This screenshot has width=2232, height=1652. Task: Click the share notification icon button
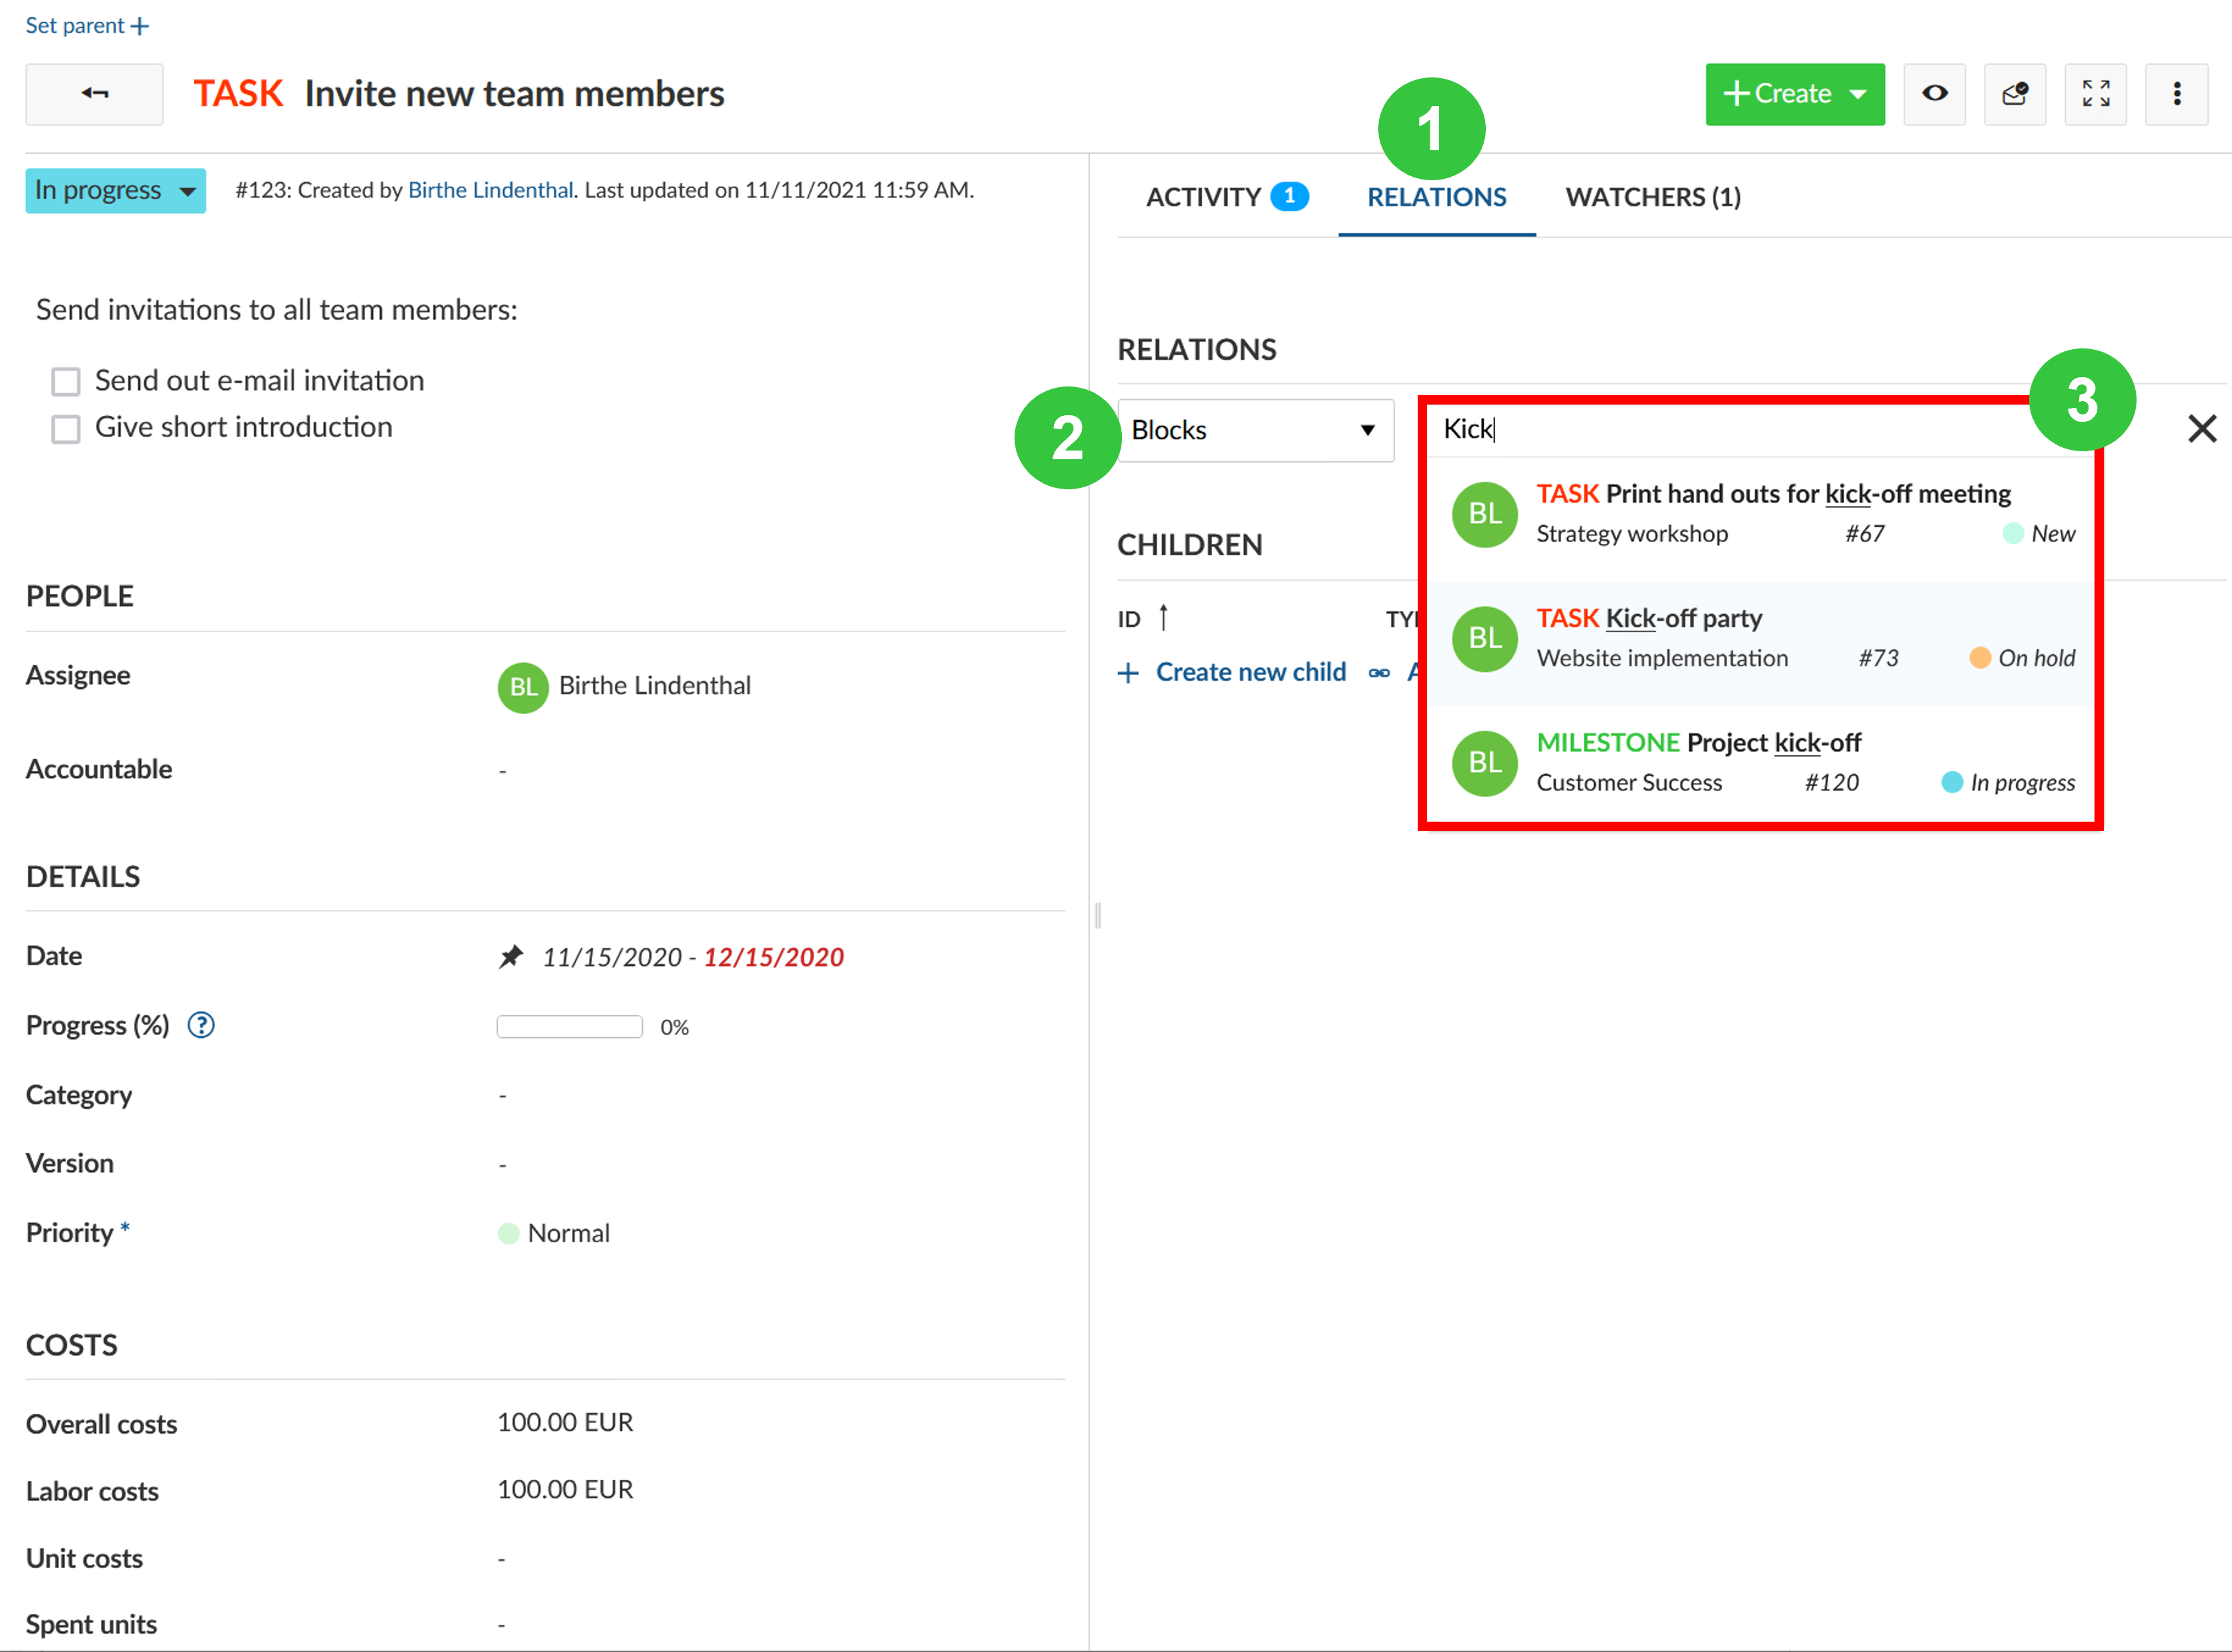(2014, 94)
